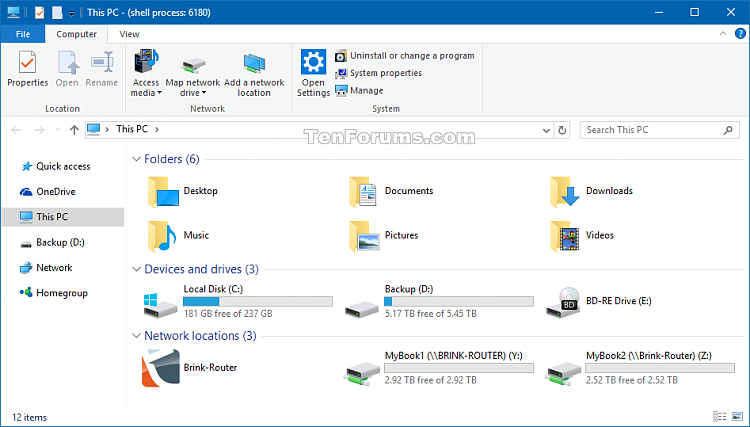750x427 pixels.
Task: Click the search magnifier icon
Action: (728, 130)
